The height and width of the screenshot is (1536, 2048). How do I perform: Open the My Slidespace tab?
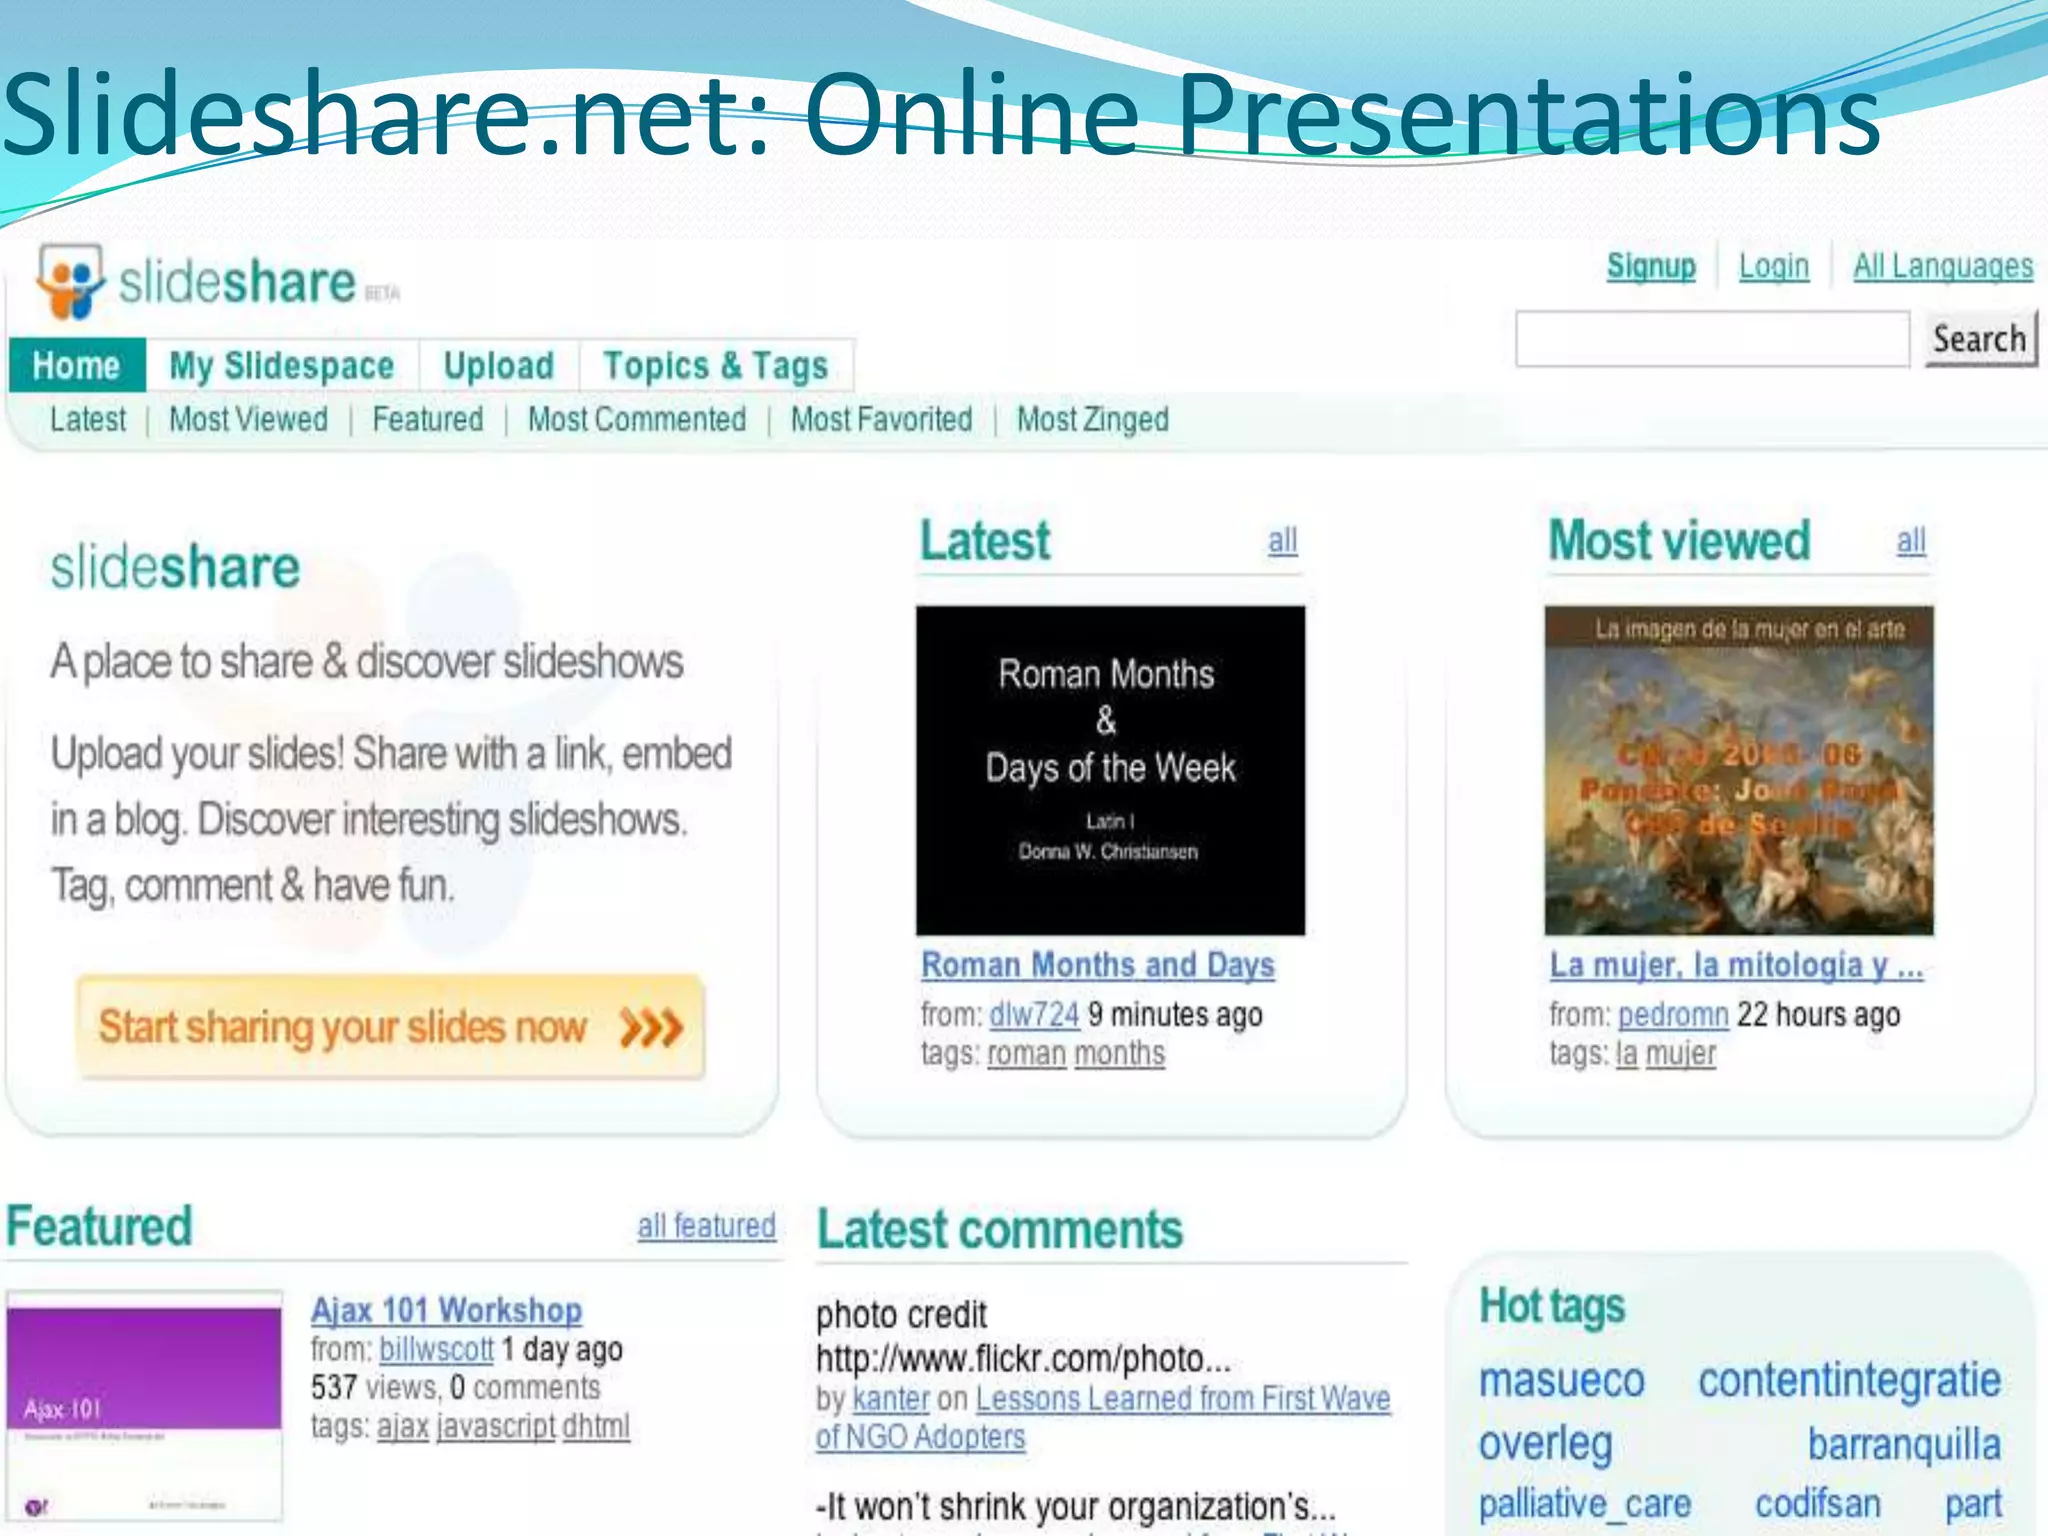282,365
